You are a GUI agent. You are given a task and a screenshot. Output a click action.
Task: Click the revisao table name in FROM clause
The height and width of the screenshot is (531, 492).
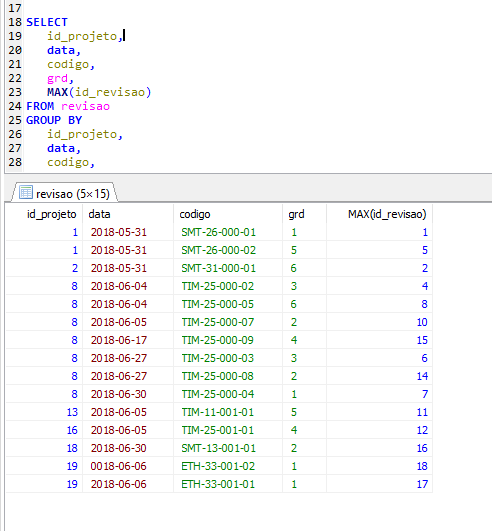click(85, 106)
